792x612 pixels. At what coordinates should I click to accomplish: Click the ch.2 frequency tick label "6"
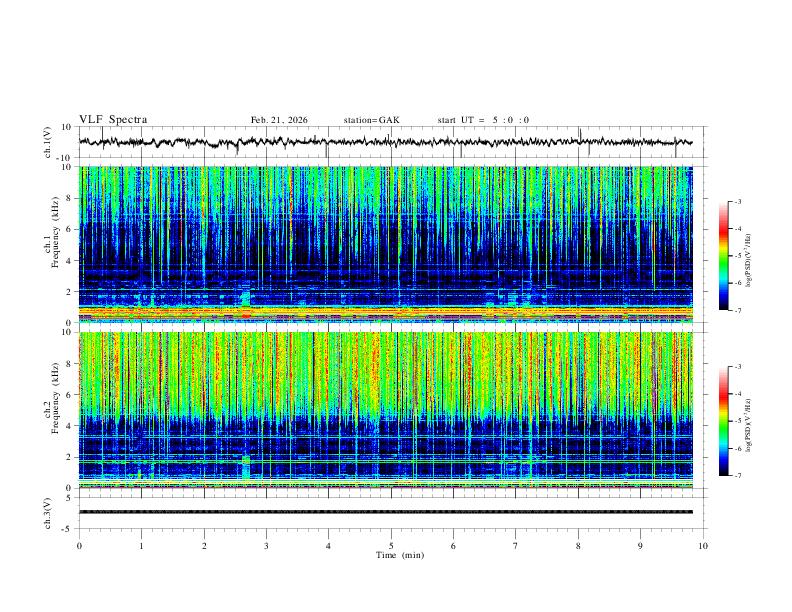pos(71,395)
